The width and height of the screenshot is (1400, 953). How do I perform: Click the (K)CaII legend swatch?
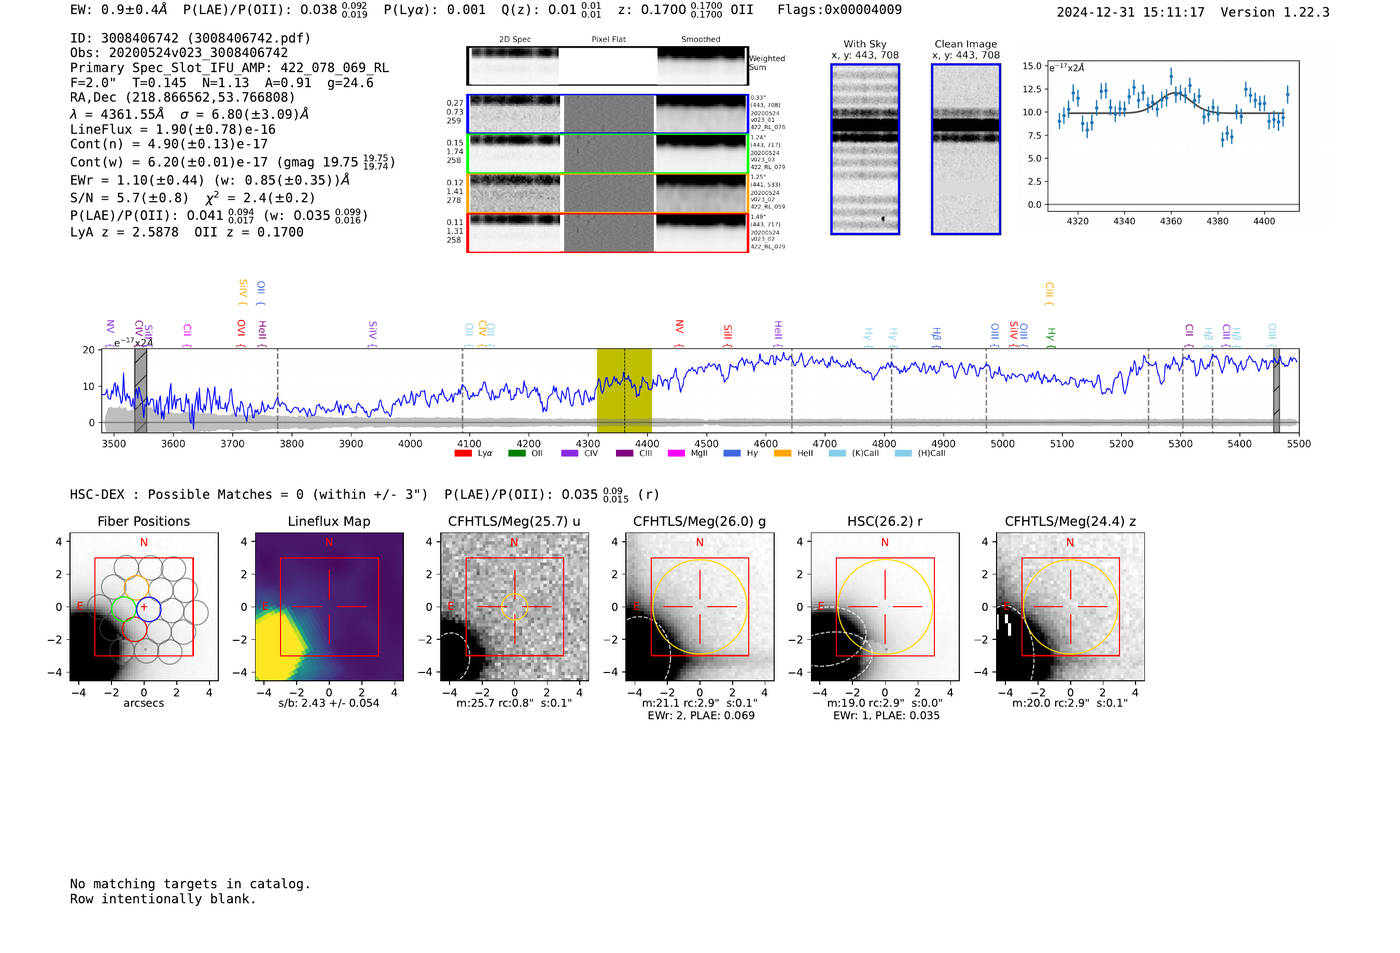(x=837, y=454)
